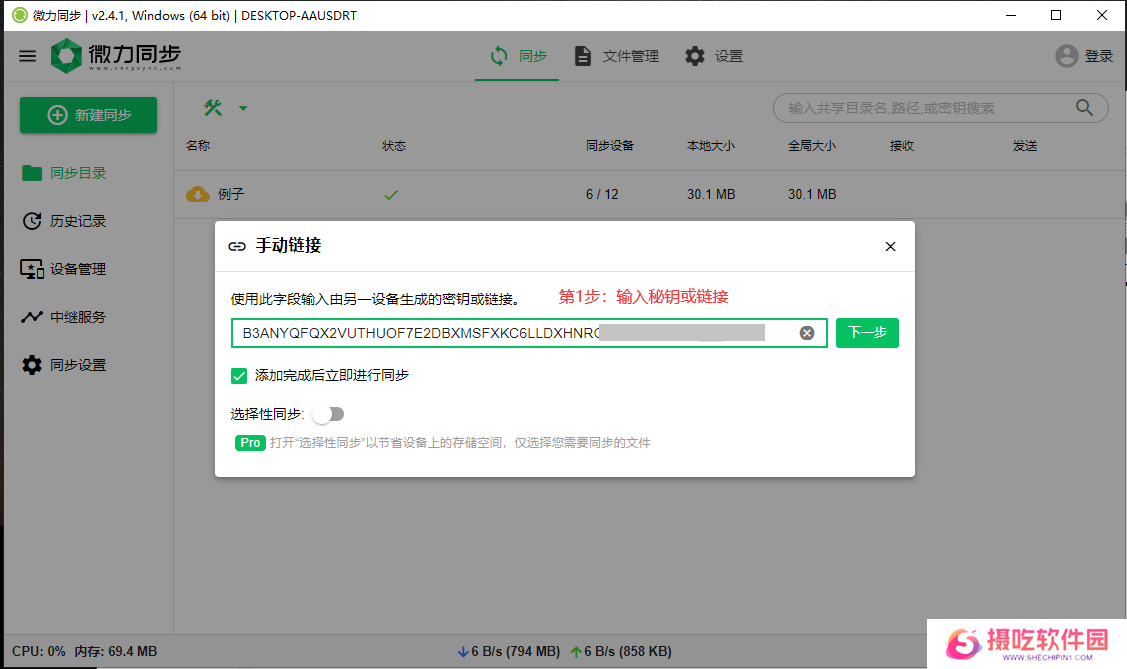
Task: Click the search magnifier icon
Action: click(1084, 108)
